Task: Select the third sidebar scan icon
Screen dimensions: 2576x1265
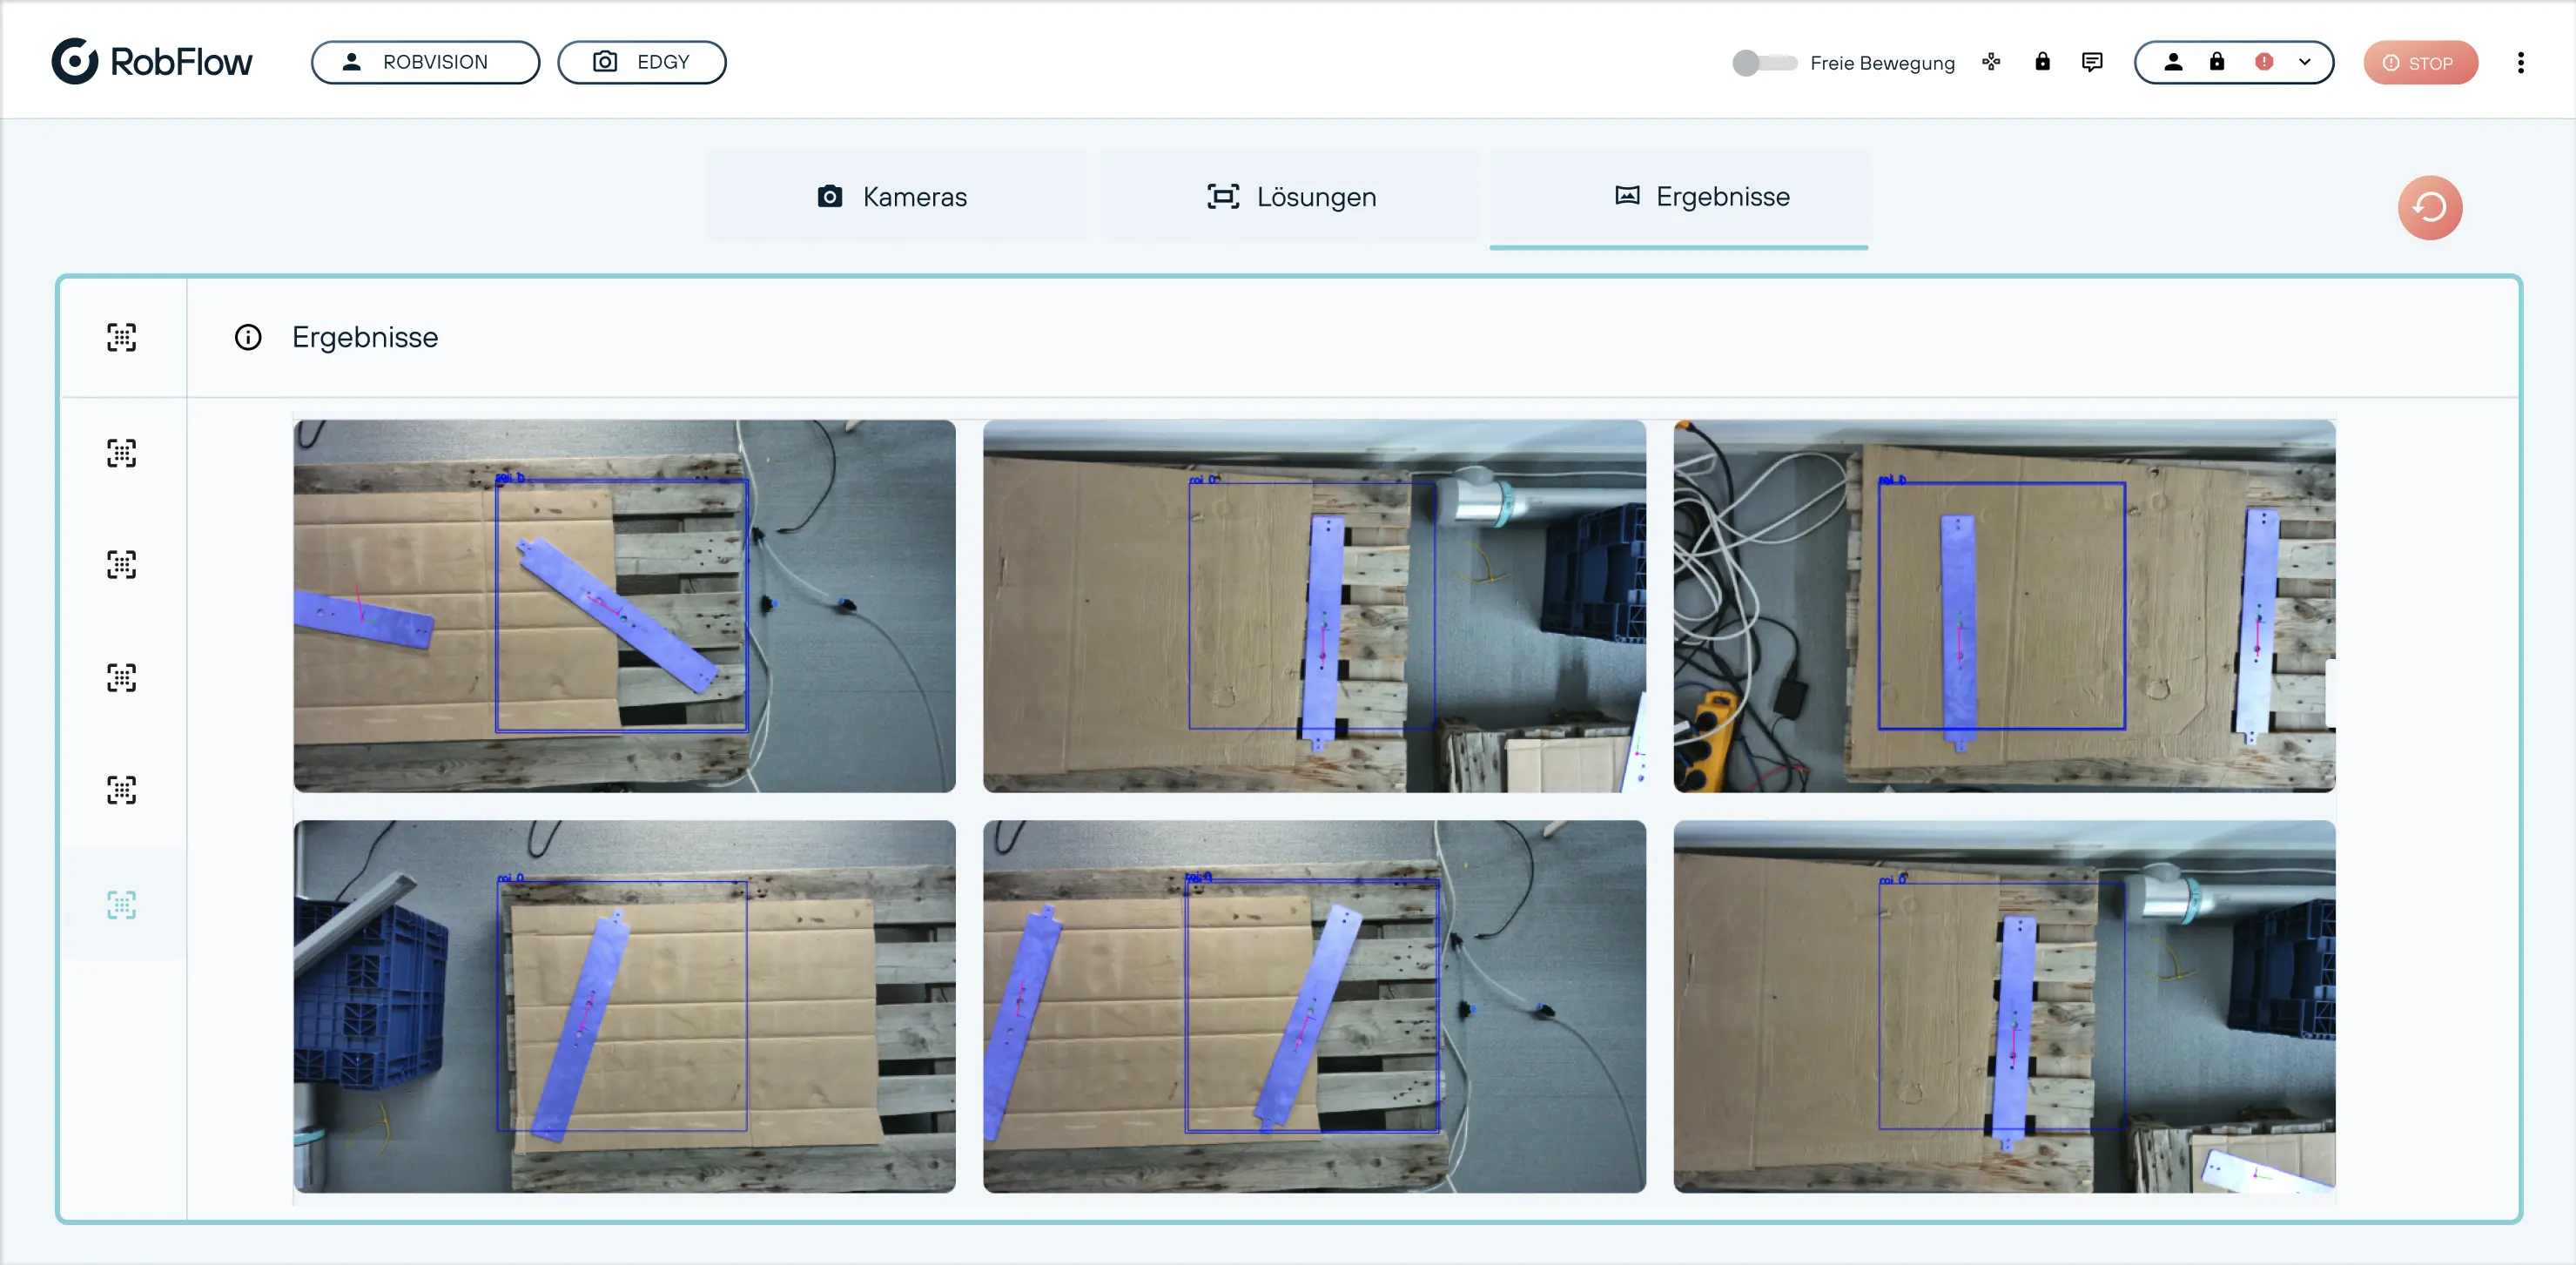Action: pos(122,565)
